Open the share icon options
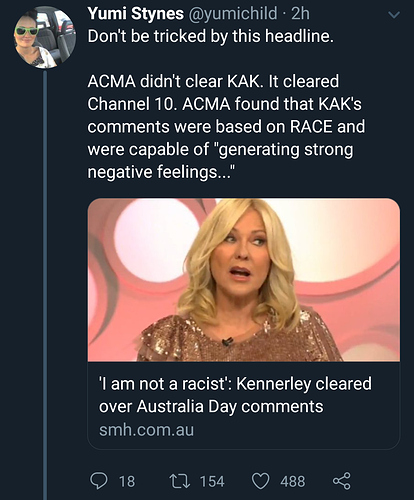Screen dimensions: 414x500 [x=342, y=481]
